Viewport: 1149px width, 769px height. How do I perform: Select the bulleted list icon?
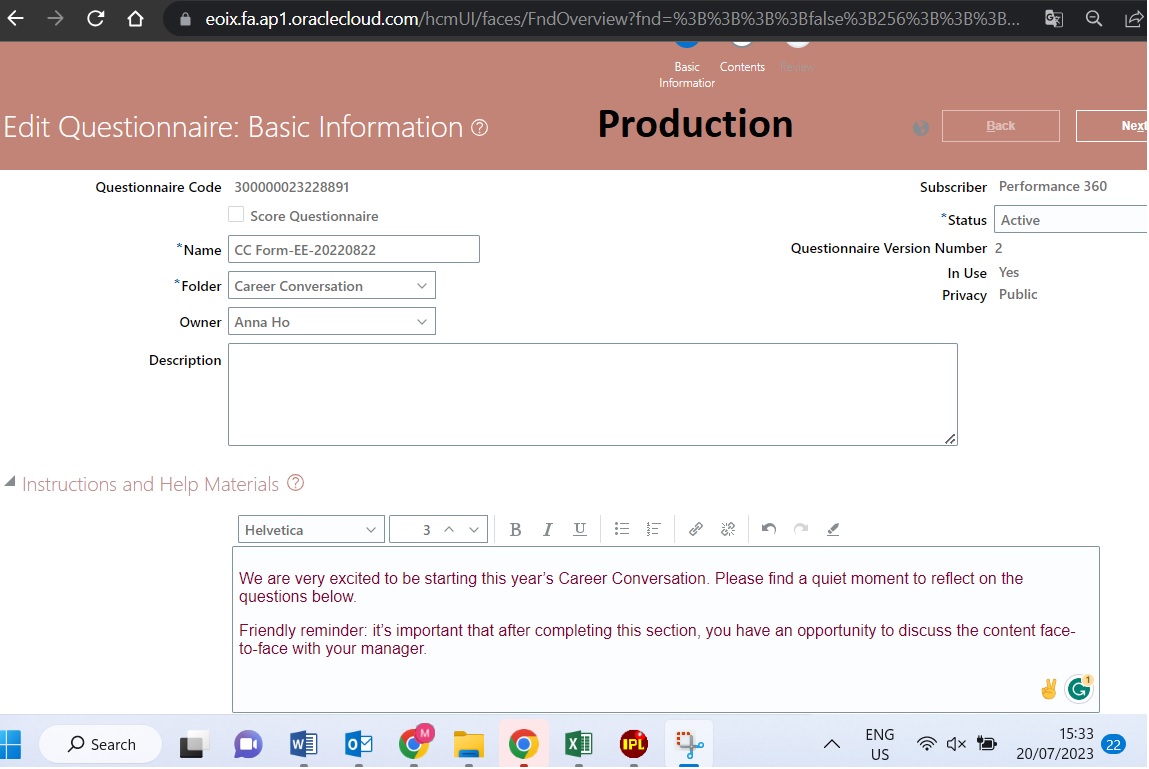pyautogui.click(x=622, y=529)
